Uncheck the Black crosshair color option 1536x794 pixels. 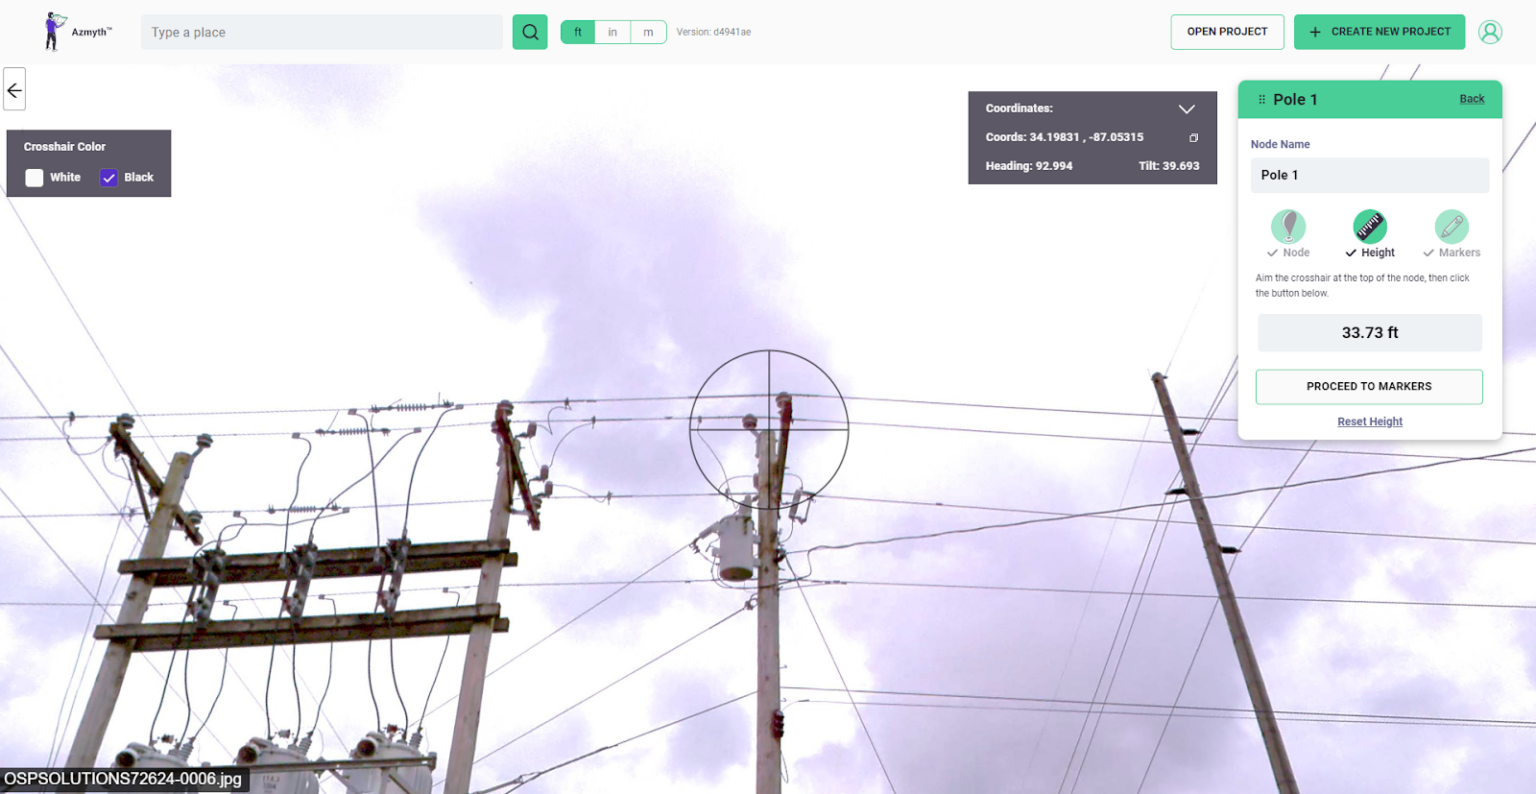click(x=108, y=177)
